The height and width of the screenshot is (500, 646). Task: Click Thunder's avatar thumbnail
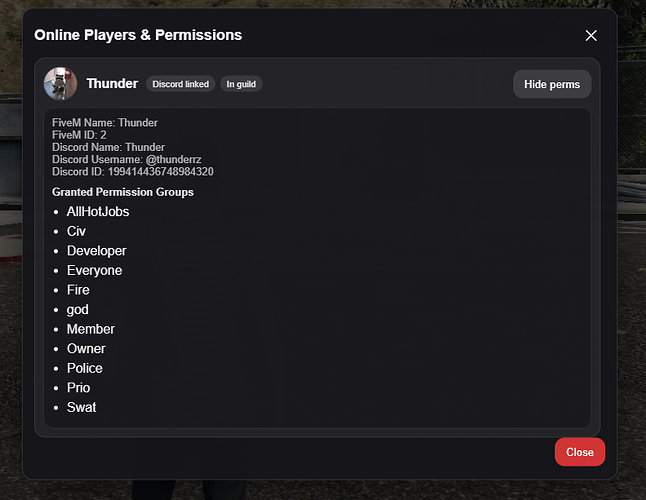(x=60, y=84)
